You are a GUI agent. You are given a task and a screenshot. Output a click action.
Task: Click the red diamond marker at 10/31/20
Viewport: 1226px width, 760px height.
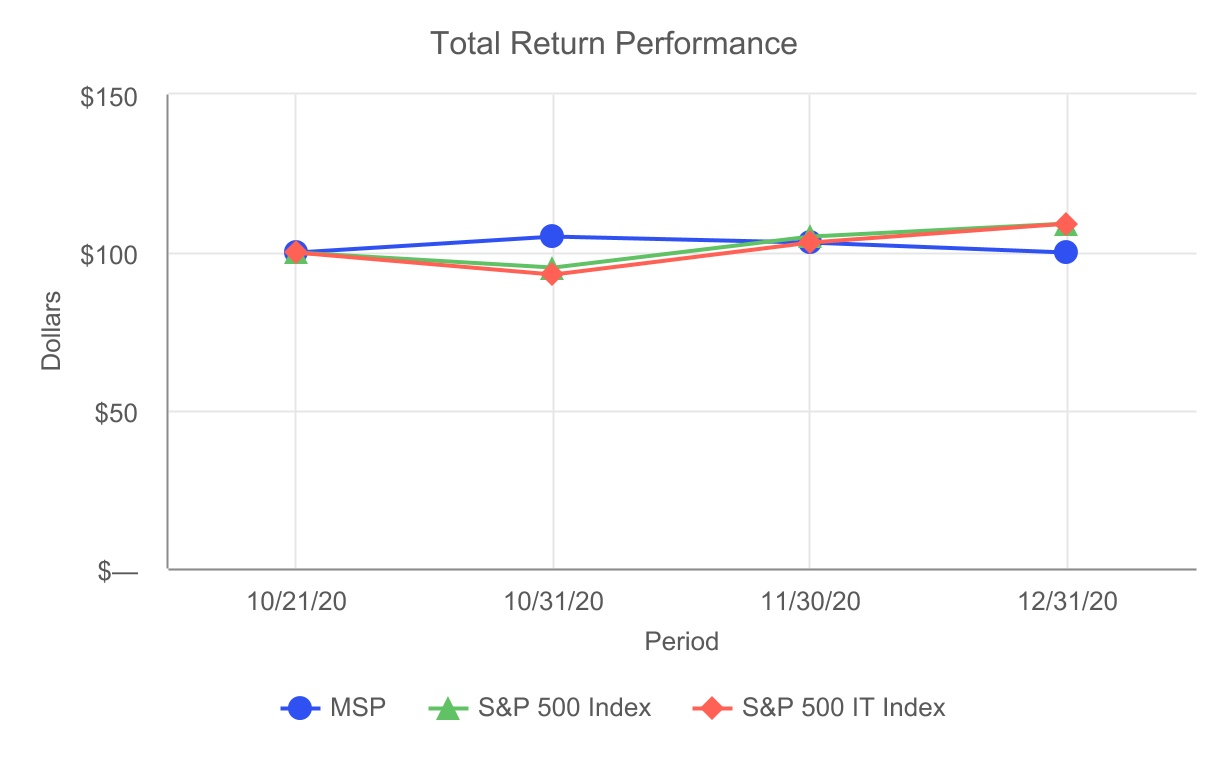552,273
